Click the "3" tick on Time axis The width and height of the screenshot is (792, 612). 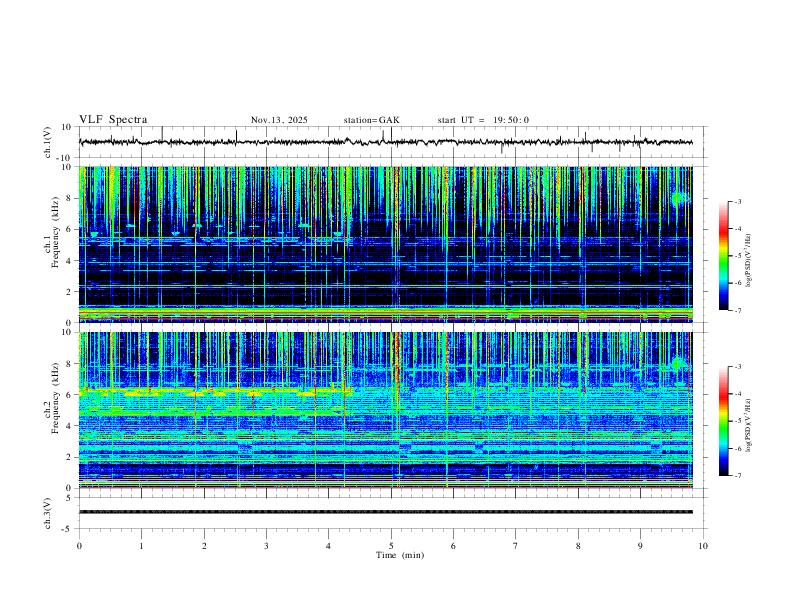coord(266,546)
